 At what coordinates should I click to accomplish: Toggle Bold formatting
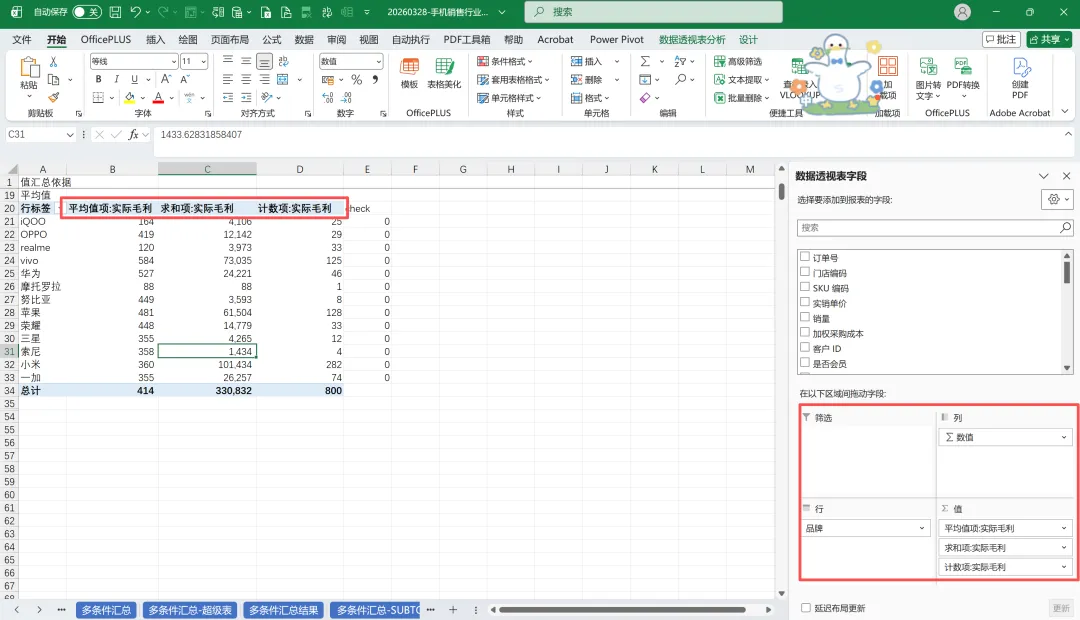coord(98,79)
